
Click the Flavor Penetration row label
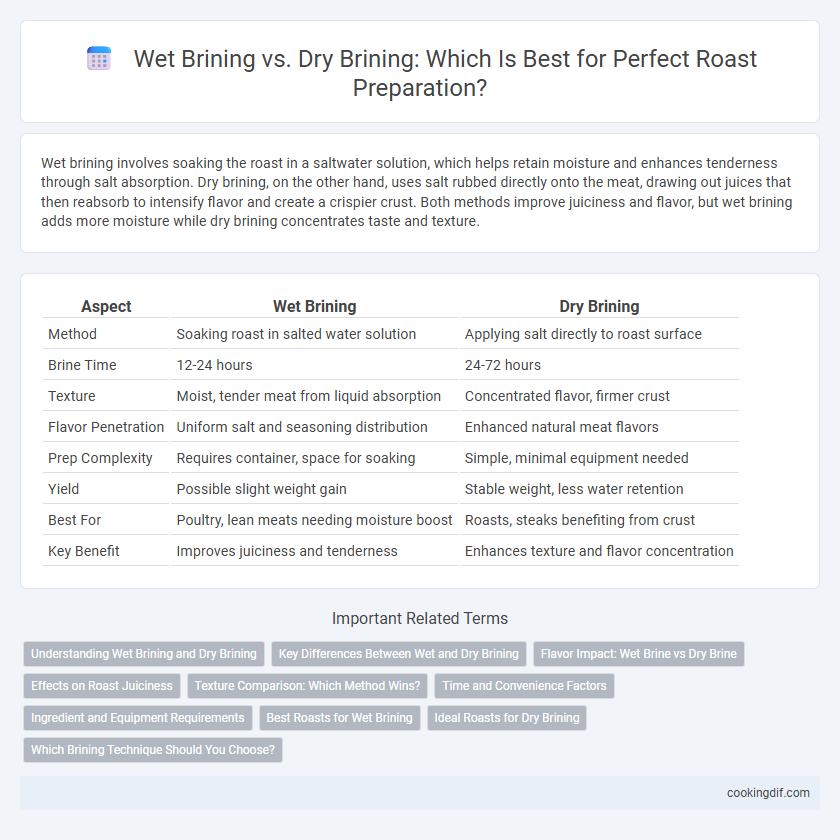(x=106, y=427)
